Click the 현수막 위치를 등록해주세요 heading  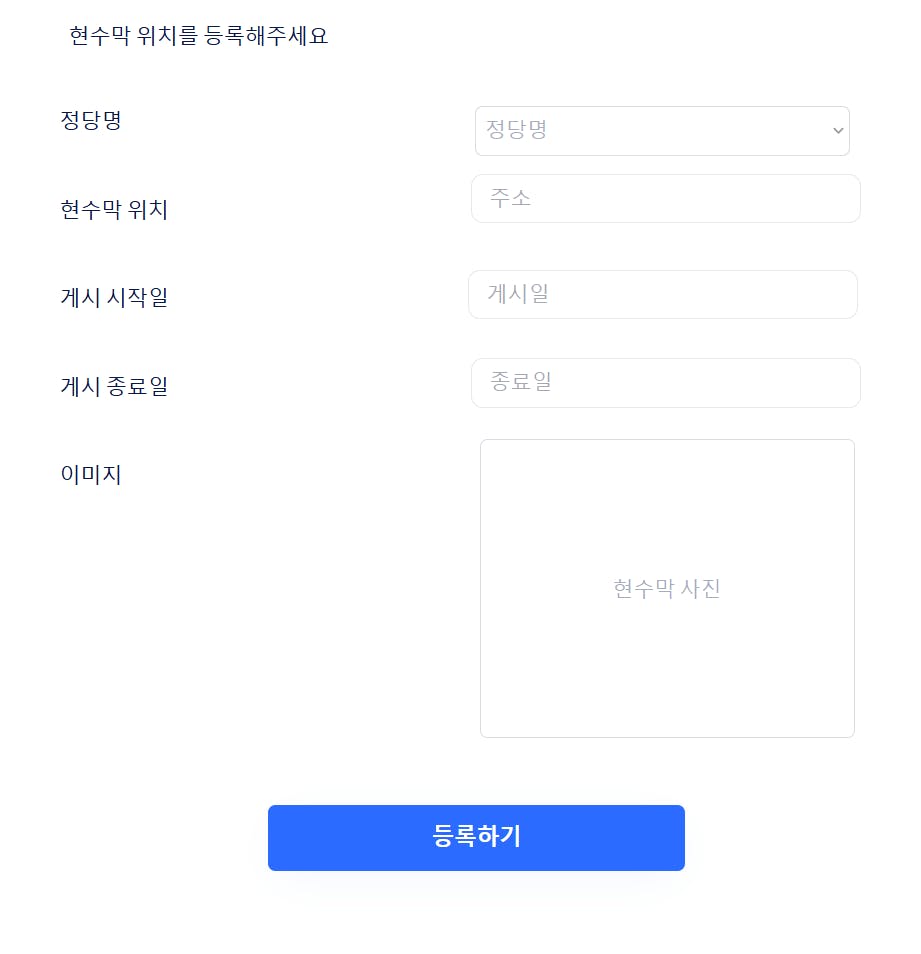(197, 36)
